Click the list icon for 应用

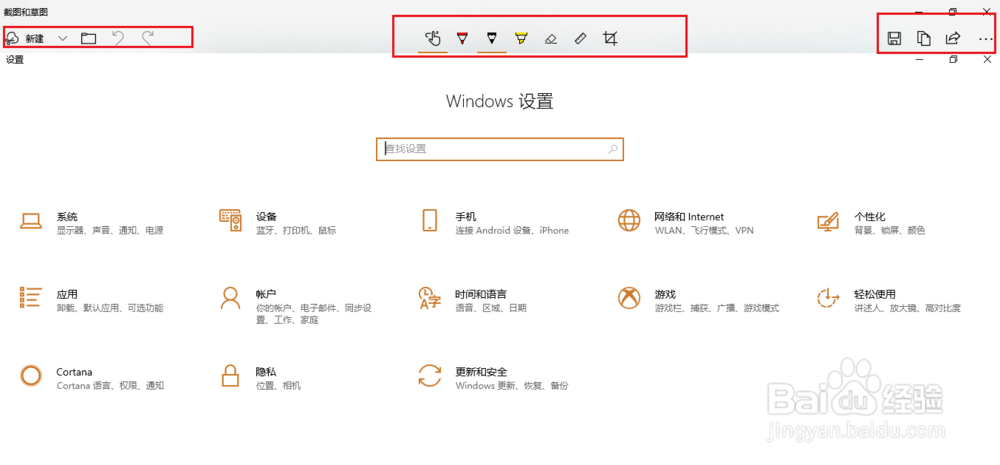(x=31, y=297)
